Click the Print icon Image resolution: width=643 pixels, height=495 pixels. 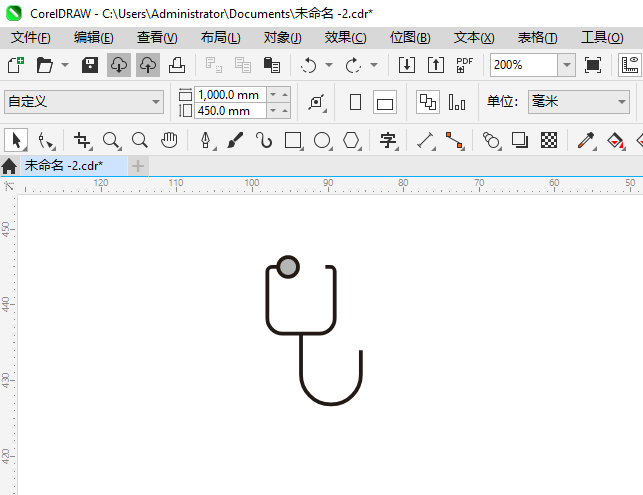177,65
